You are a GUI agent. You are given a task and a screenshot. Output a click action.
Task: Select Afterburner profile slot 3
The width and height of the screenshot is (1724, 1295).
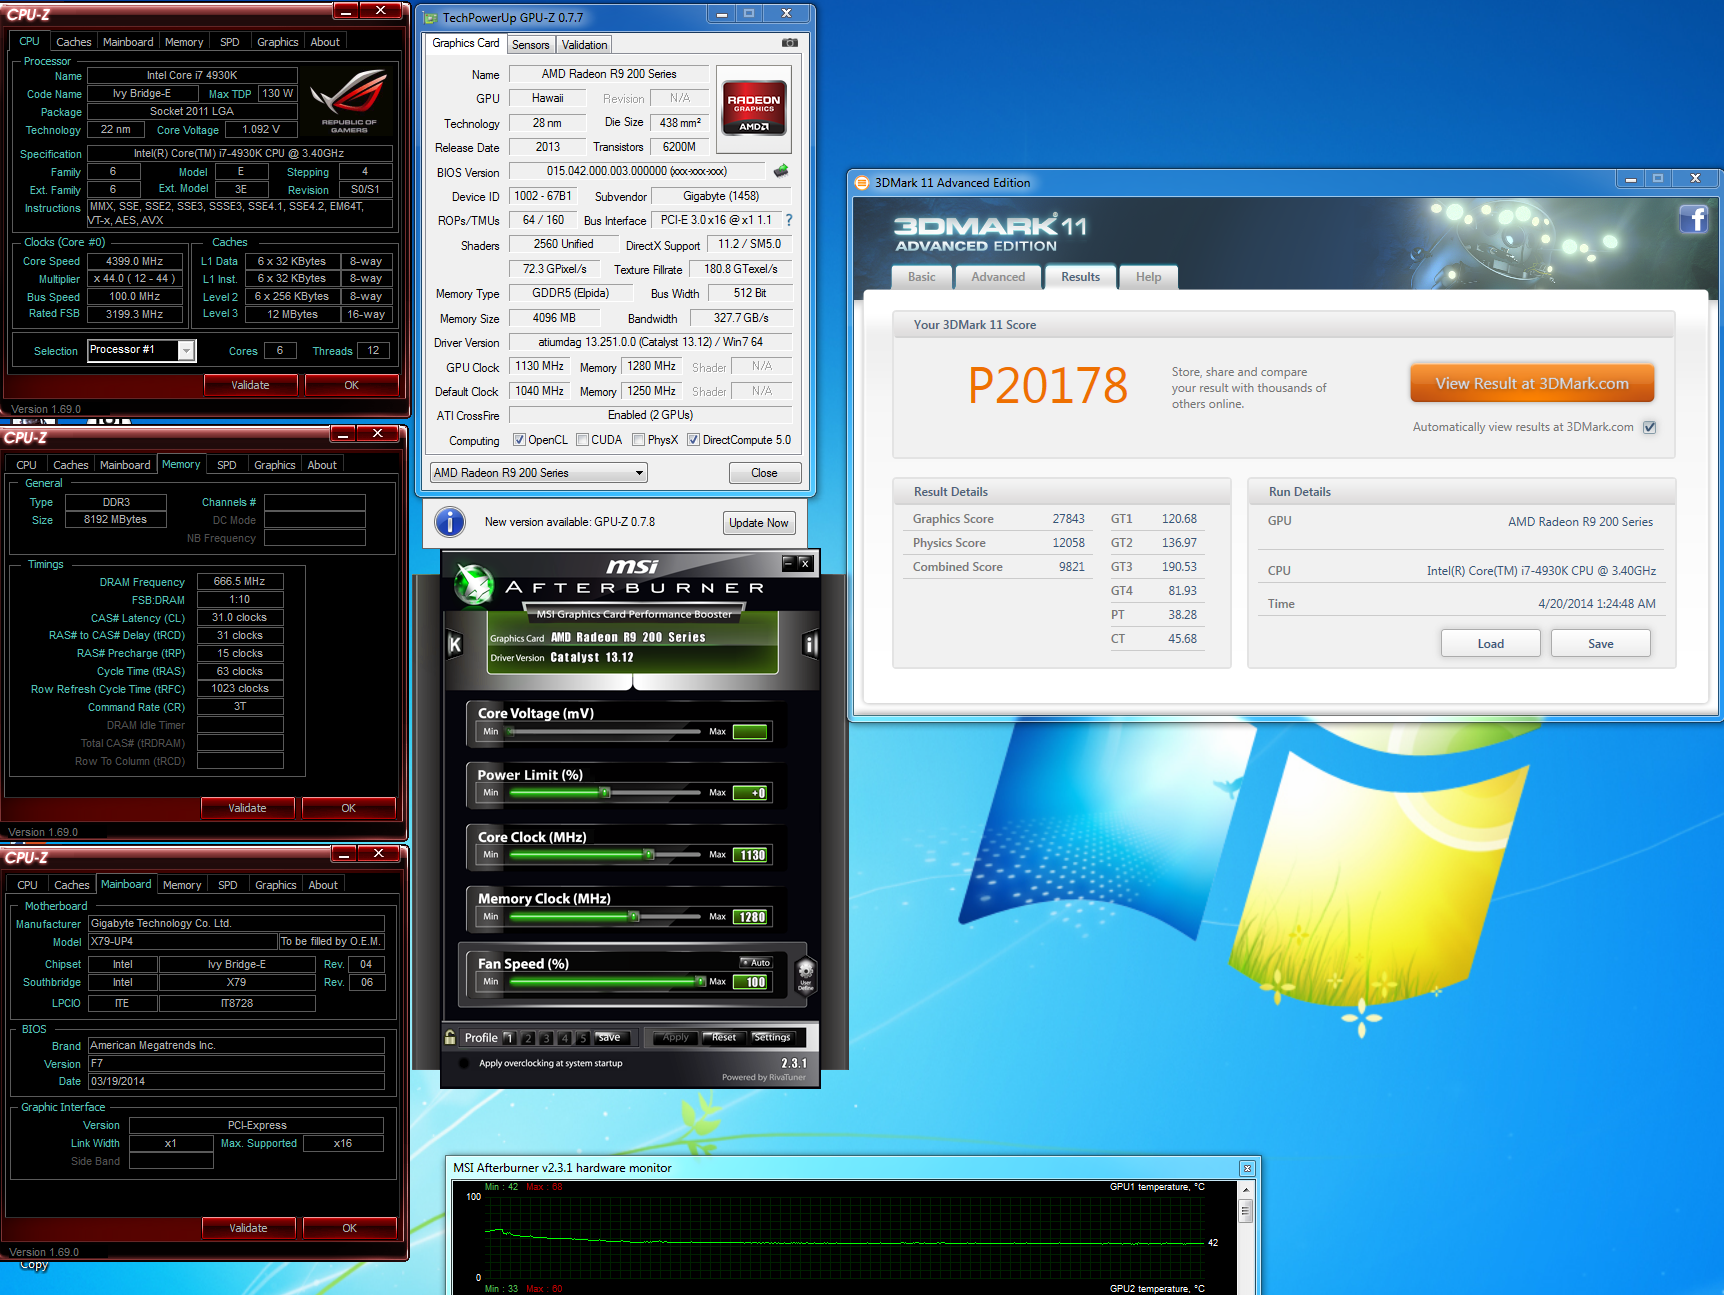click(546, 1038)
